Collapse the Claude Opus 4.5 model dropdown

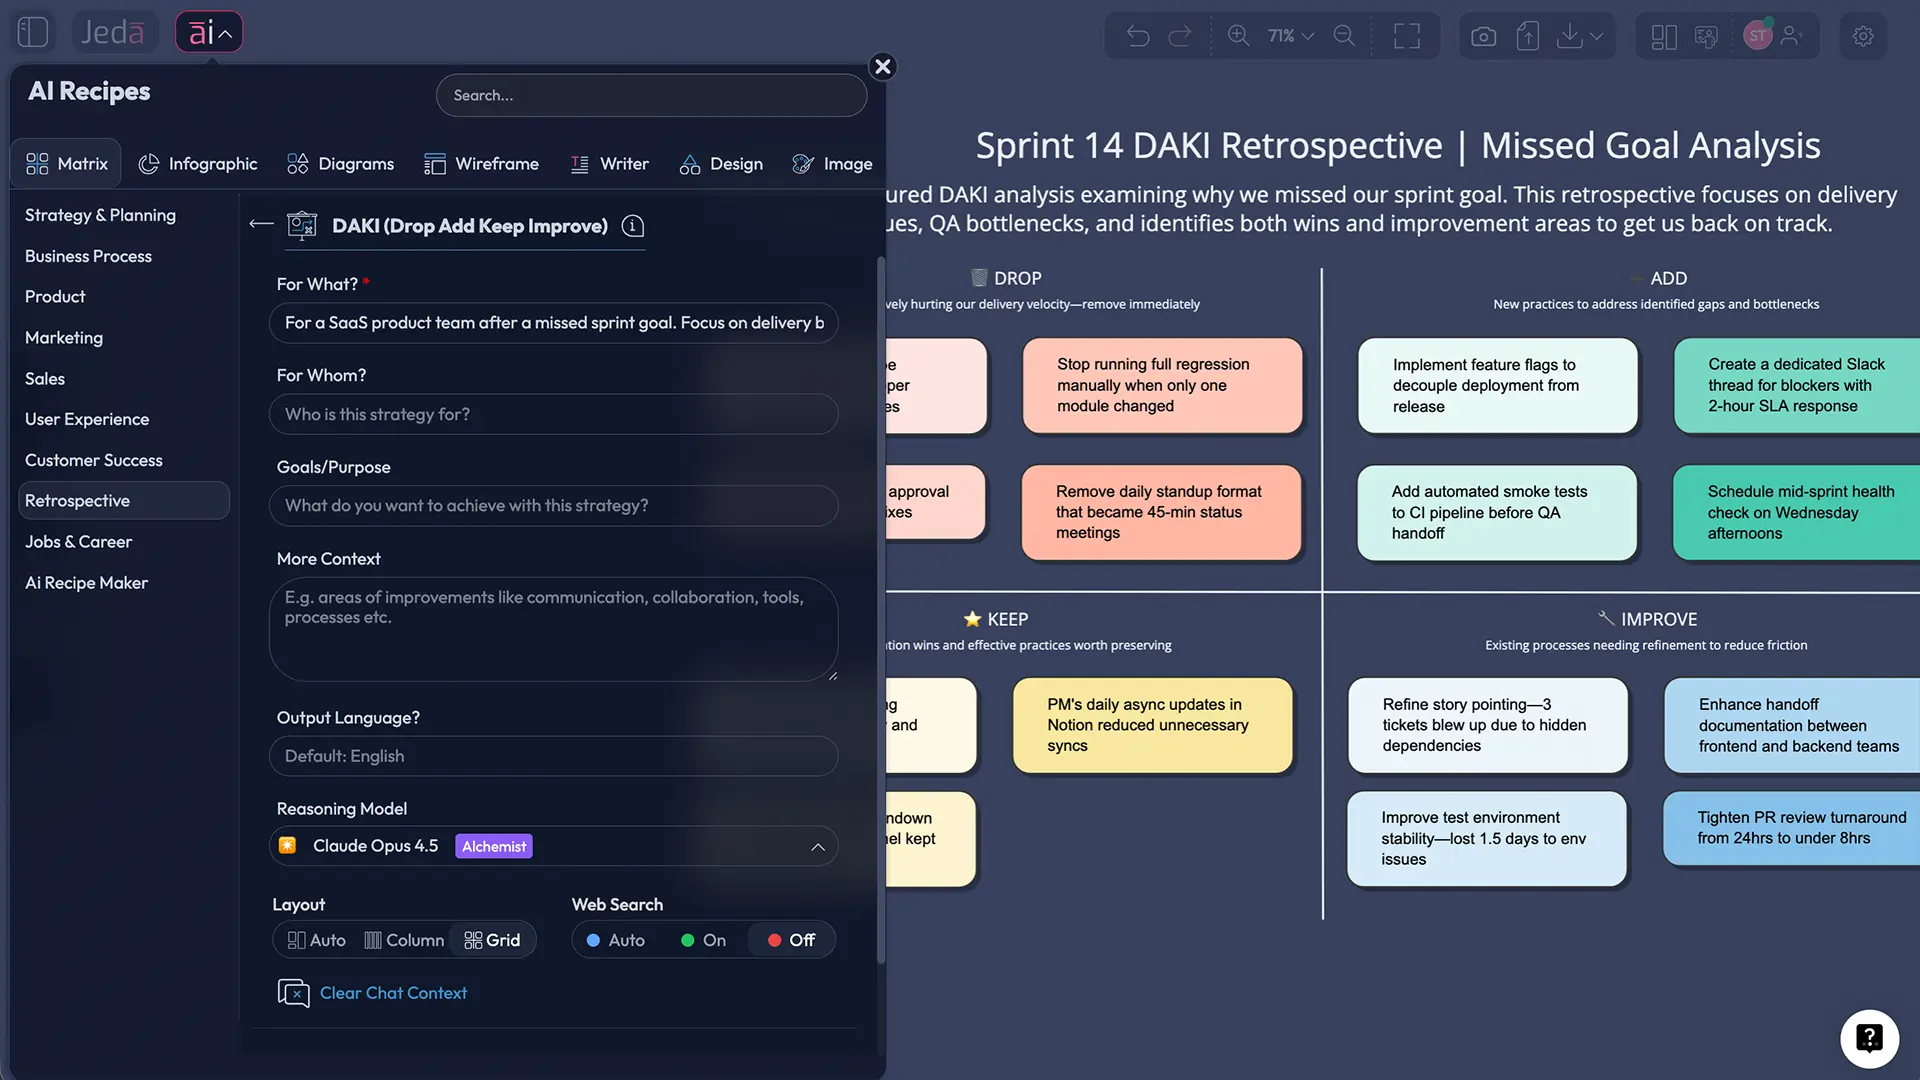click(x=818, y=846)
